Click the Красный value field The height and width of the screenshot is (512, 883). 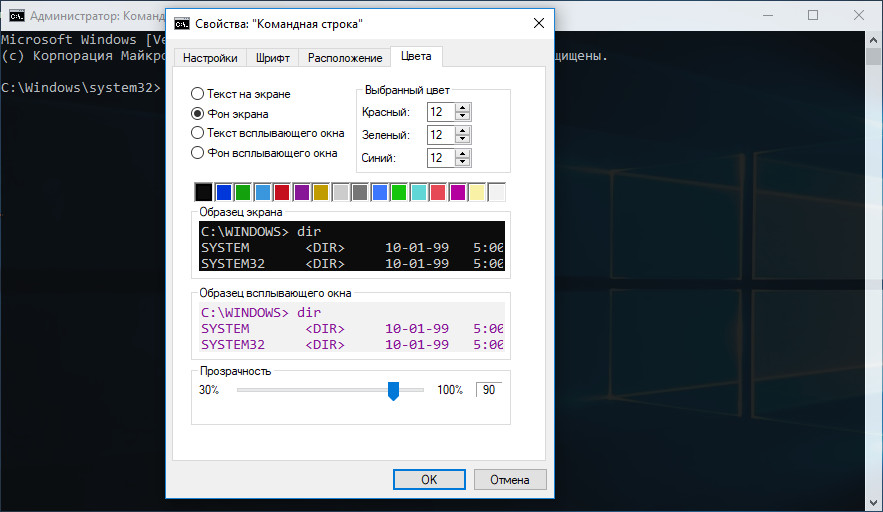coord(441,112)
